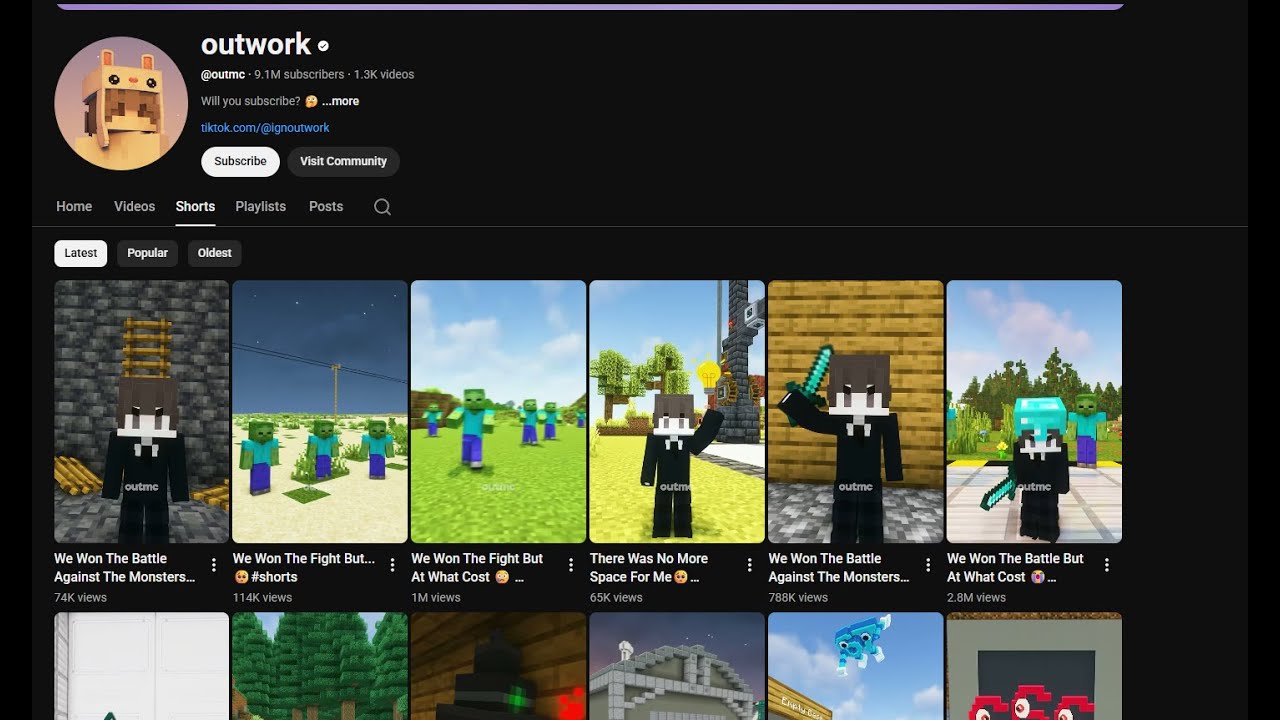Image resolution: width=1280 pixels, height=720 pixels.
Task: Open options menu for the 114K views short
Action: coord(392,565)
